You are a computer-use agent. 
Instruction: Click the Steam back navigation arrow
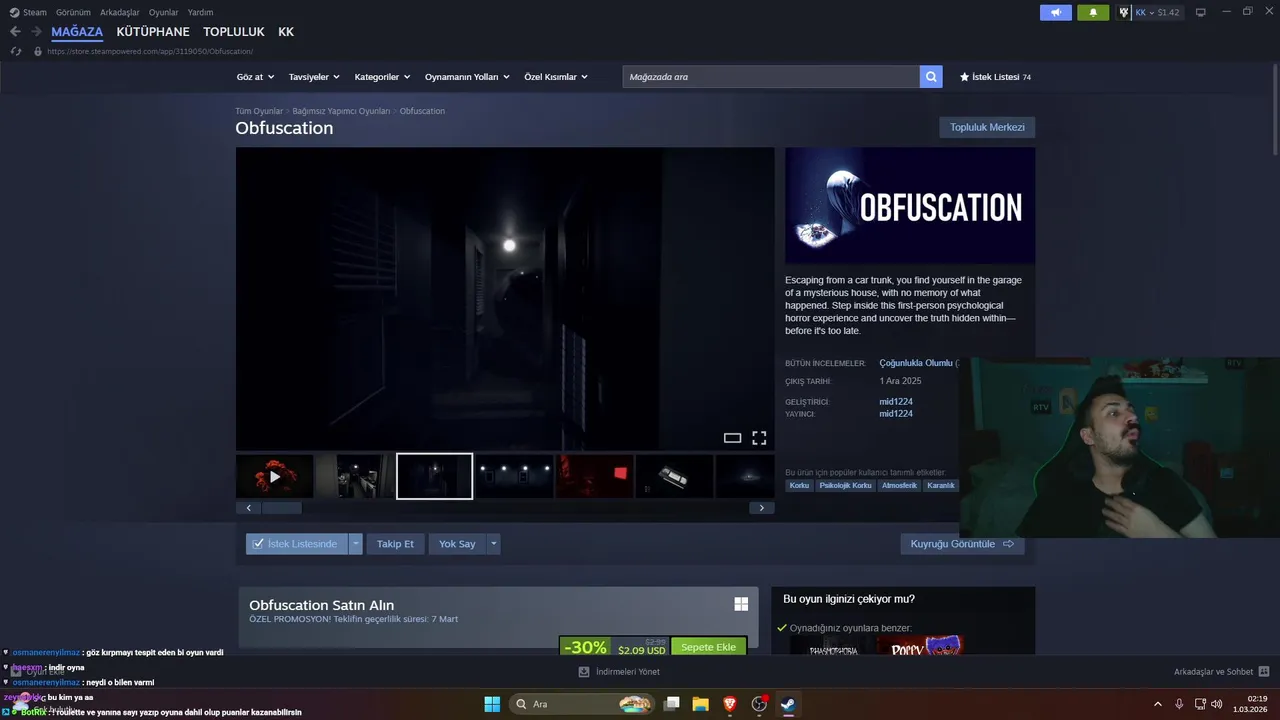coord(15,32)
